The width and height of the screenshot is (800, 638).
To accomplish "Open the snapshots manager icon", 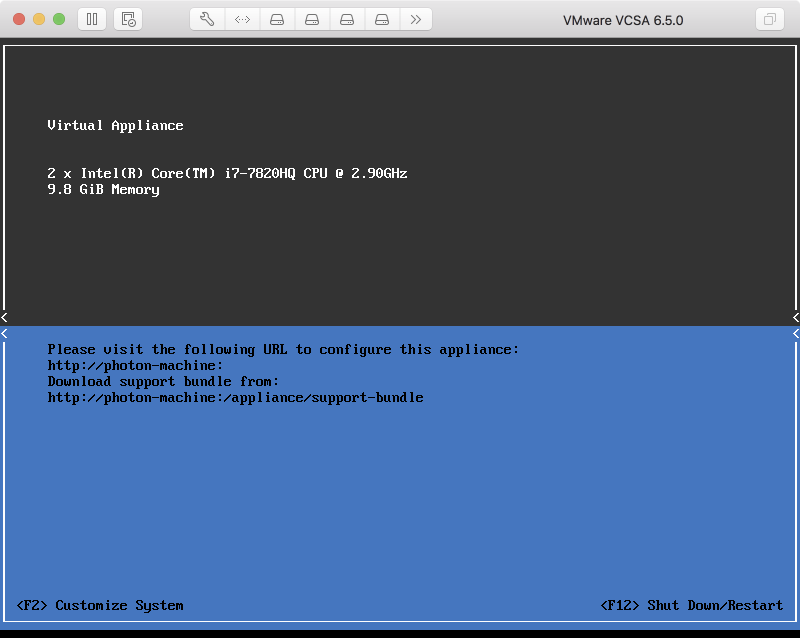I will tap(127, 19).
